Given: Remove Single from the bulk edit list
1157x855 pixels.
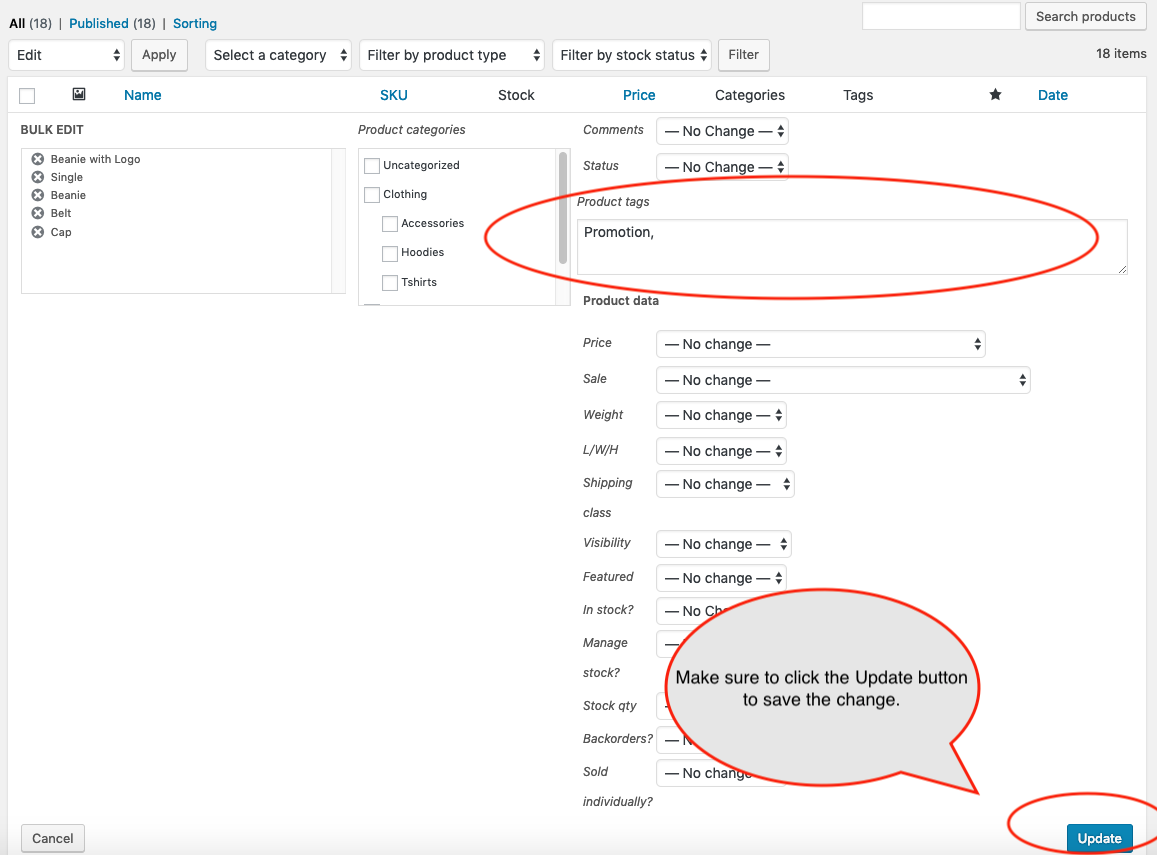Looking at the screenshot, I should point(37,177).
